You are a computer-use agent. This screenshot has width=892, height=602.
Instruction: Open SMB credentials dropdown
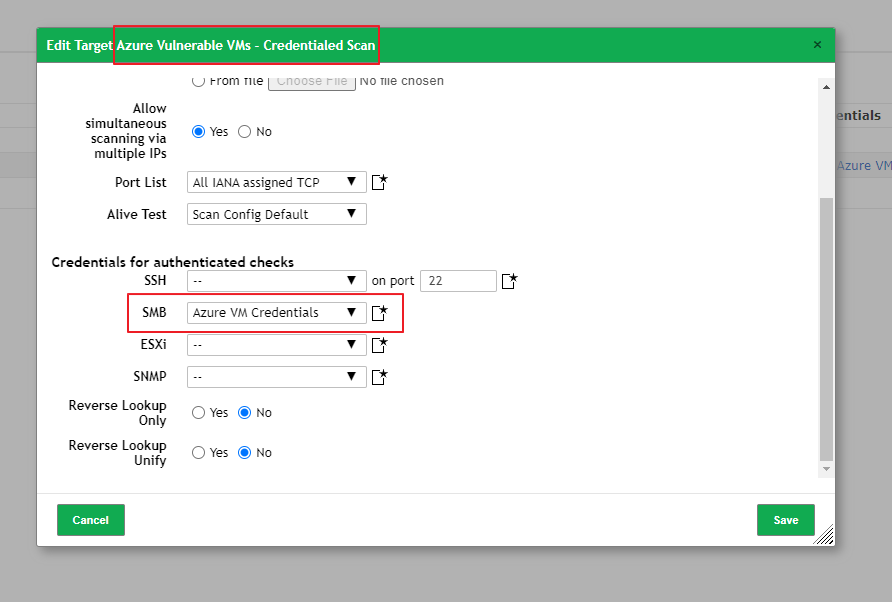click(x=276, y=312)
